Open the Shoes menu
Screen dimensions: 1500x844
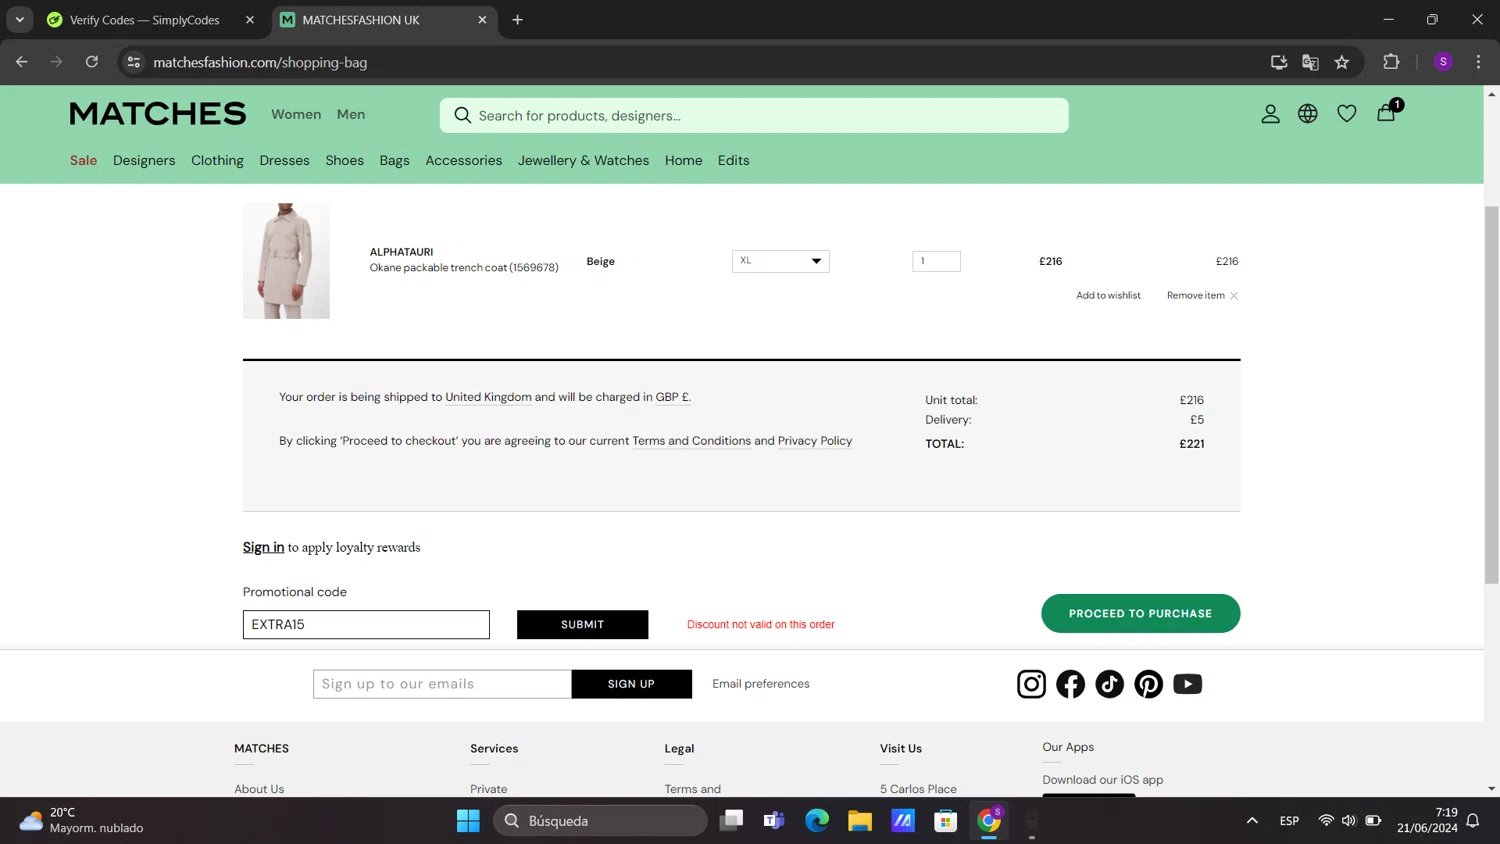344,160
